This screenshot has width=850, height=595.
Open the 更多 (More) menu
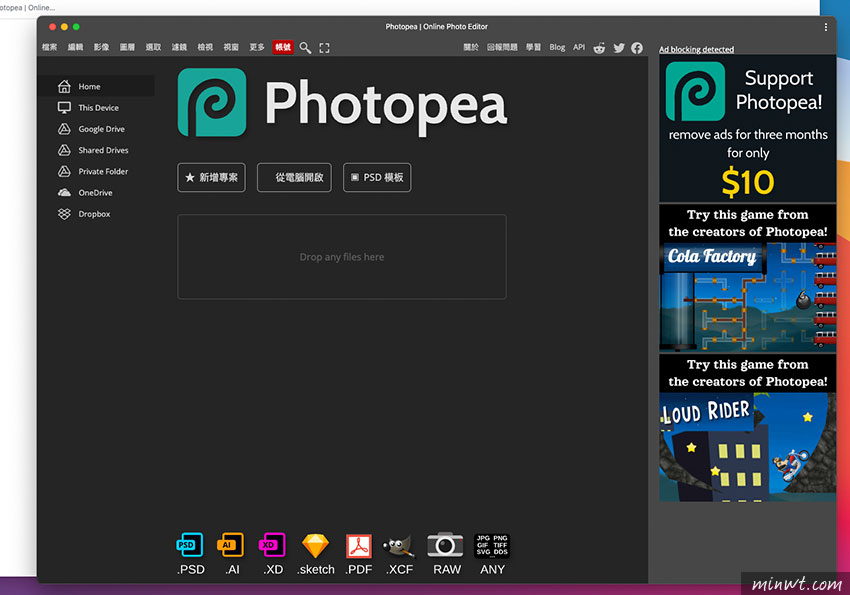tap(257, 47)
